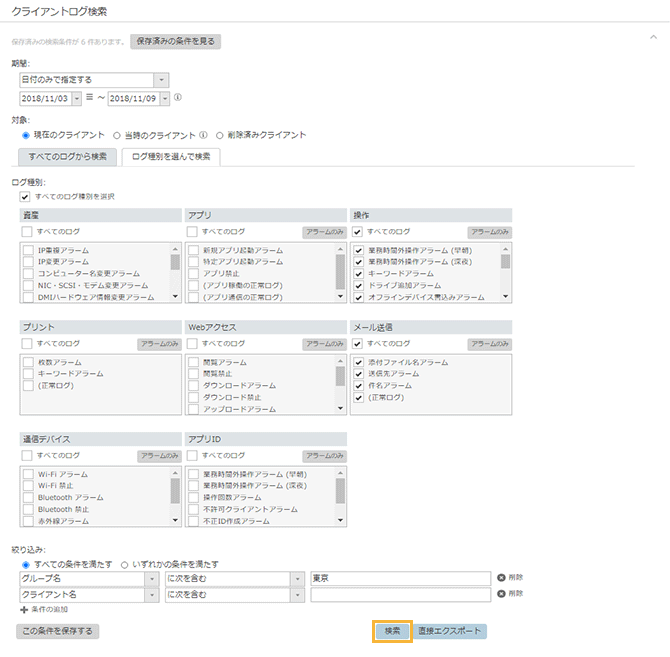Open に次を含む dropdown in クライアント名 row
The image size is (670, 657).
pos(297,594)
